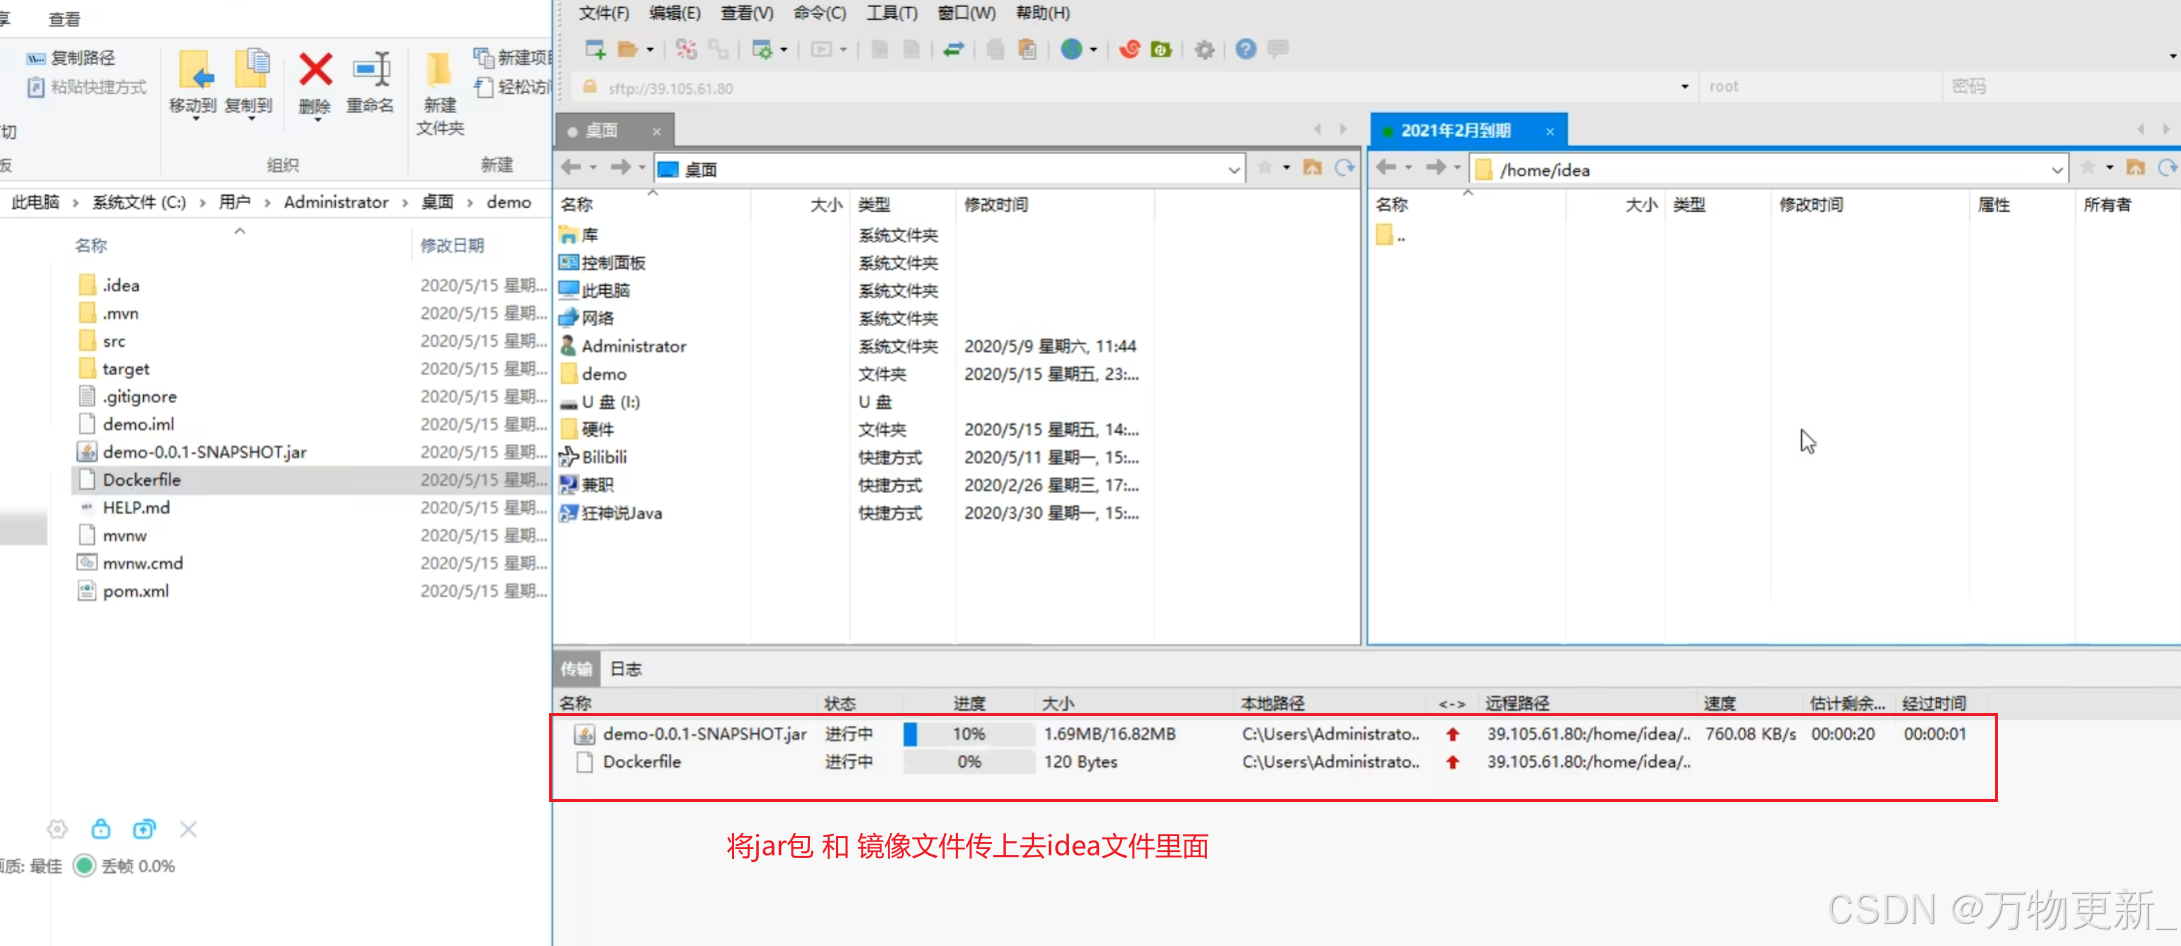Open the 文件(F) menu
2181x946 pixels.
coord(604,13)
